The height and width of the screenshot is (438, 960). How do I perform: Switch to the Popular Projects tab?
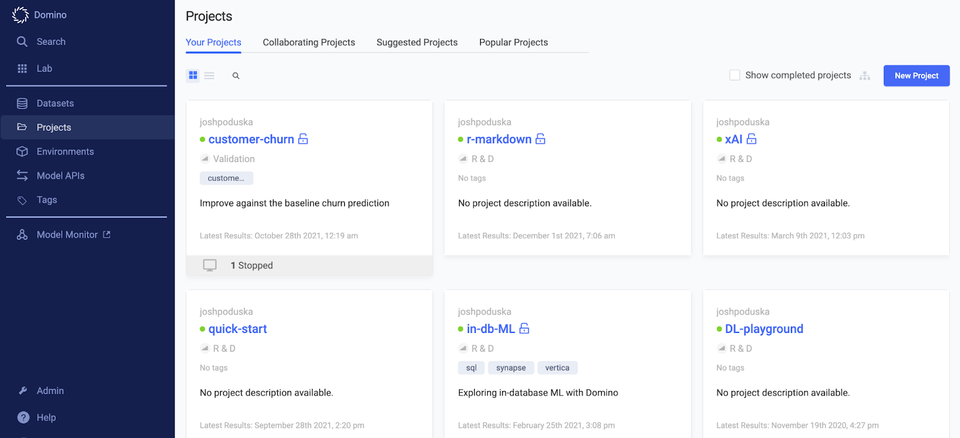513,42
